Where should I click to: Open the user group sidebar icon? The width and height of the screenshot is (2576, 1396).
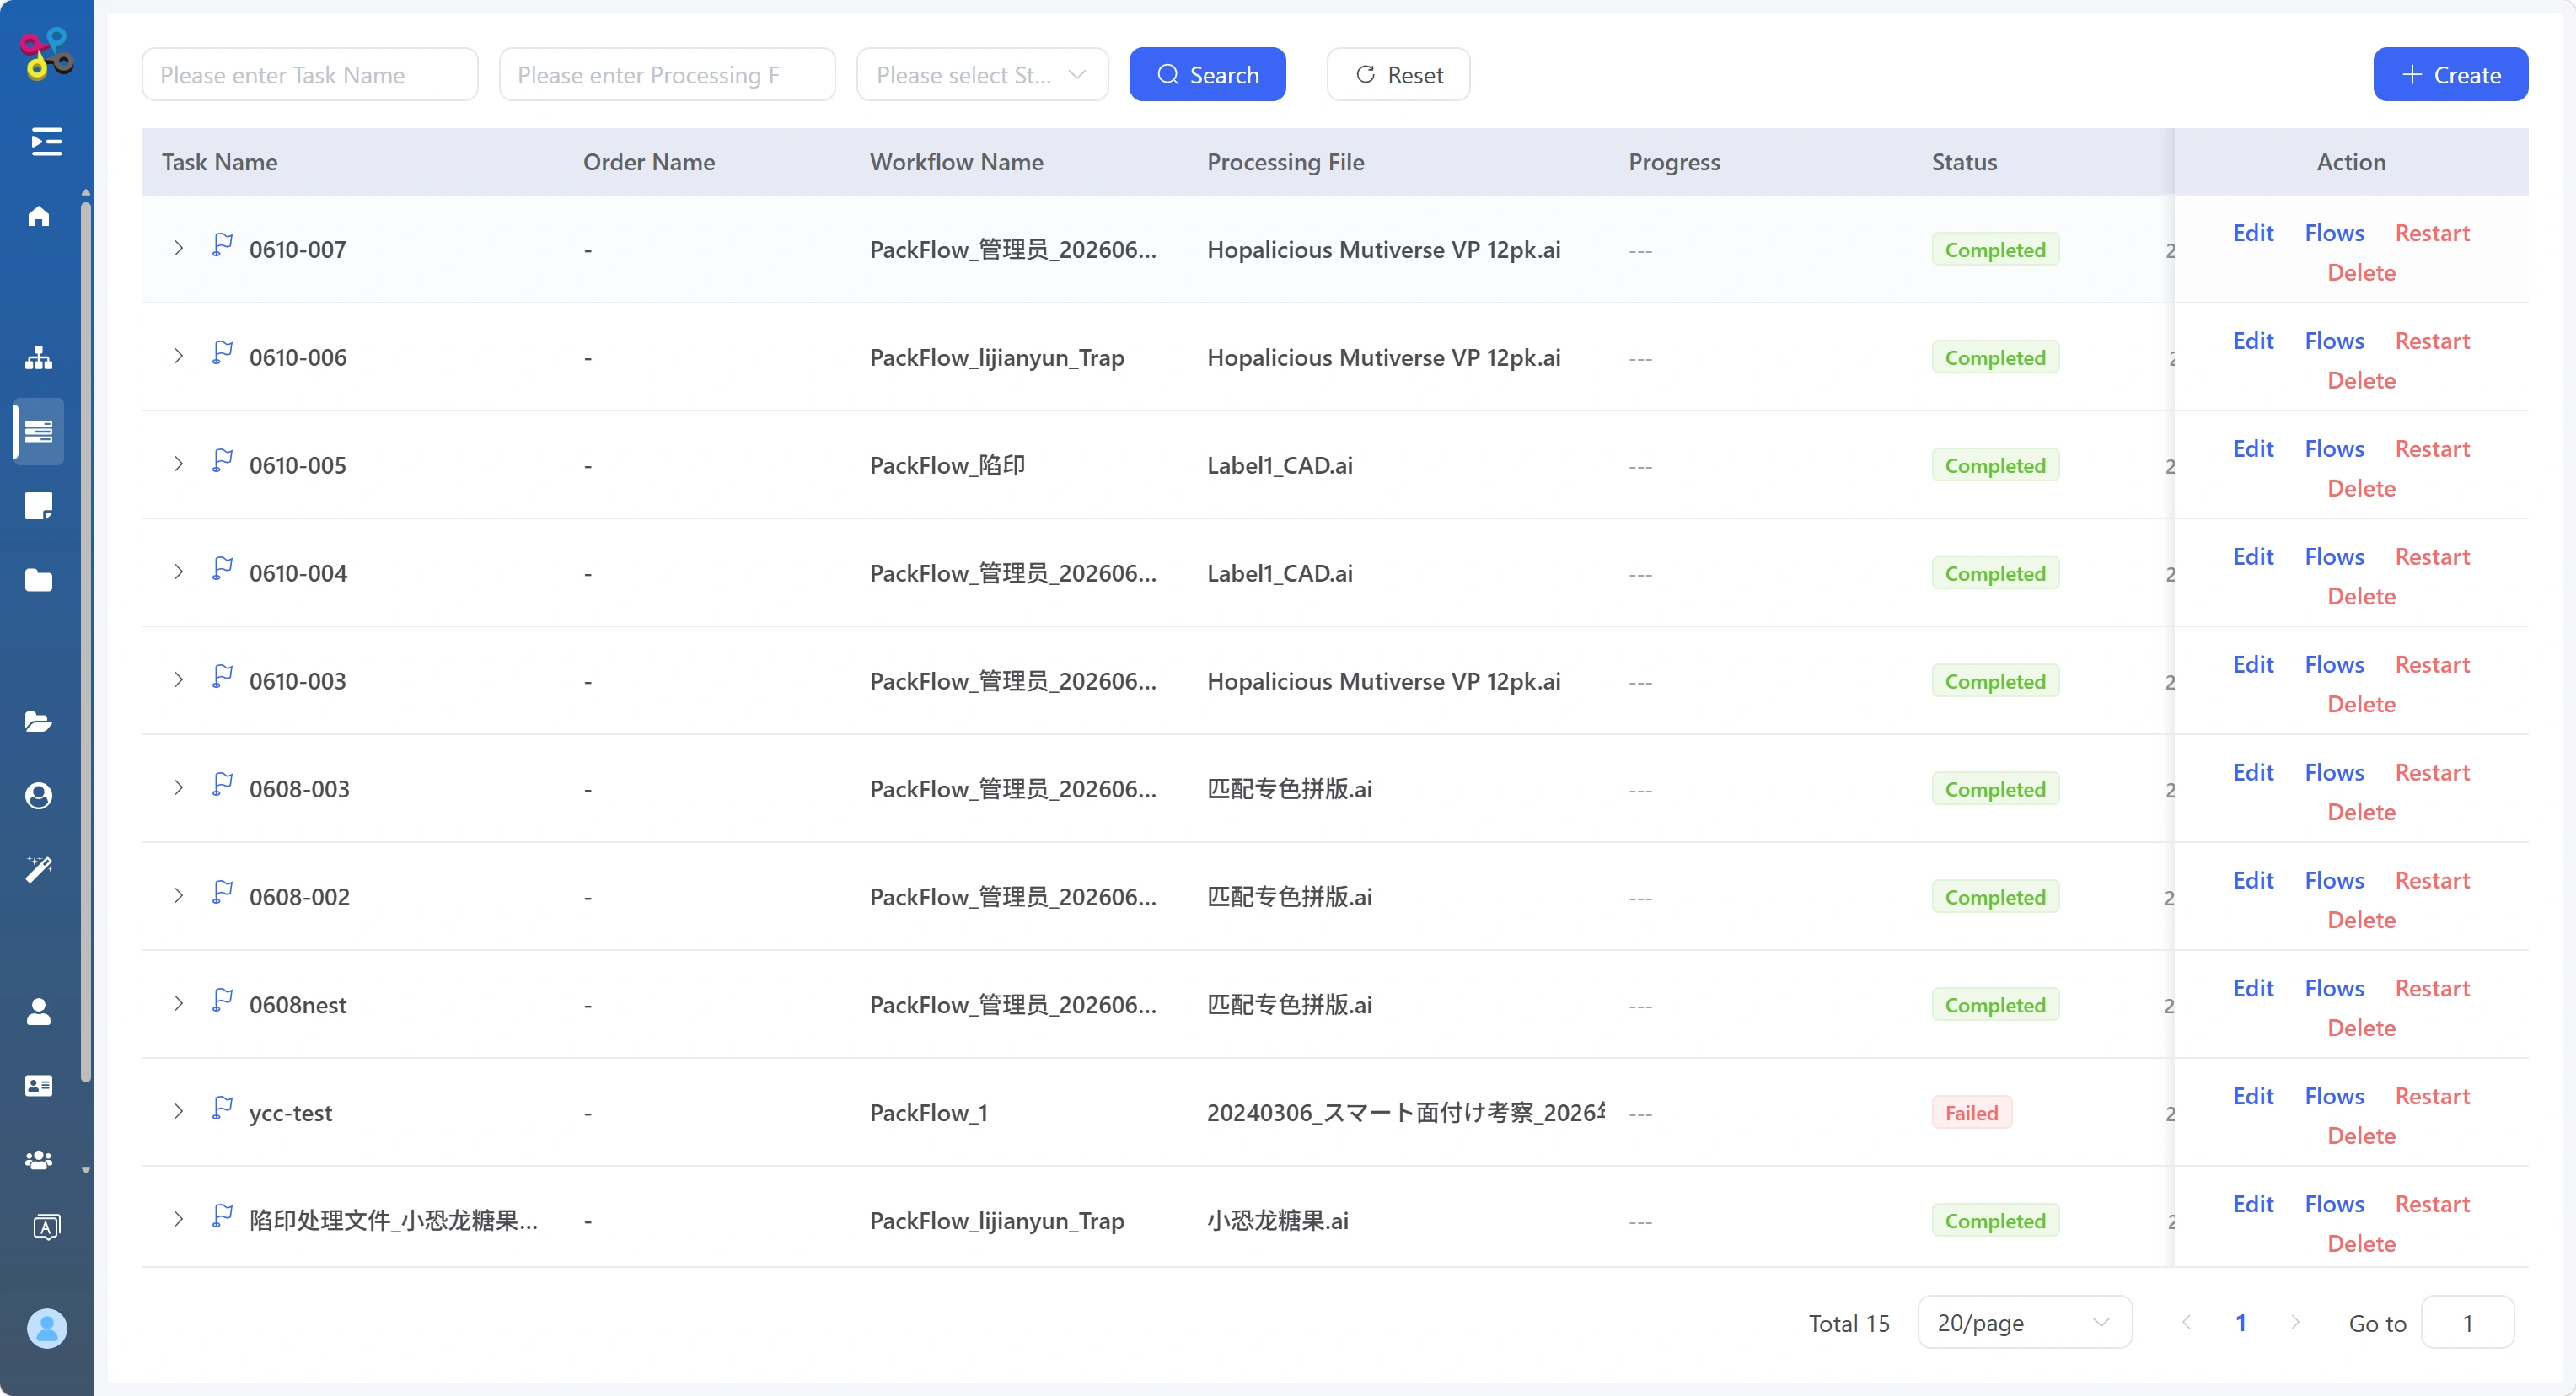(x=39, y=1159)
